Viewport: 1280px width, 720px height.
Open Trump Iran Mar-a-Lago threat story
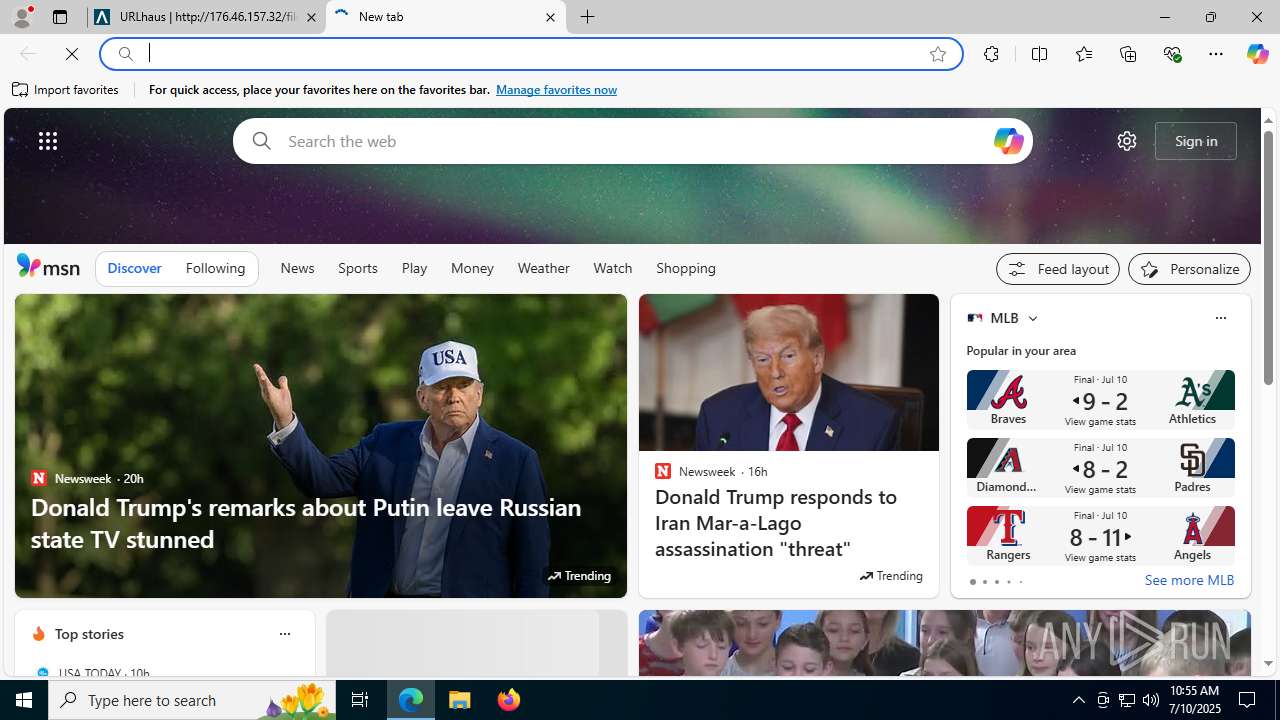pos(776,523)
